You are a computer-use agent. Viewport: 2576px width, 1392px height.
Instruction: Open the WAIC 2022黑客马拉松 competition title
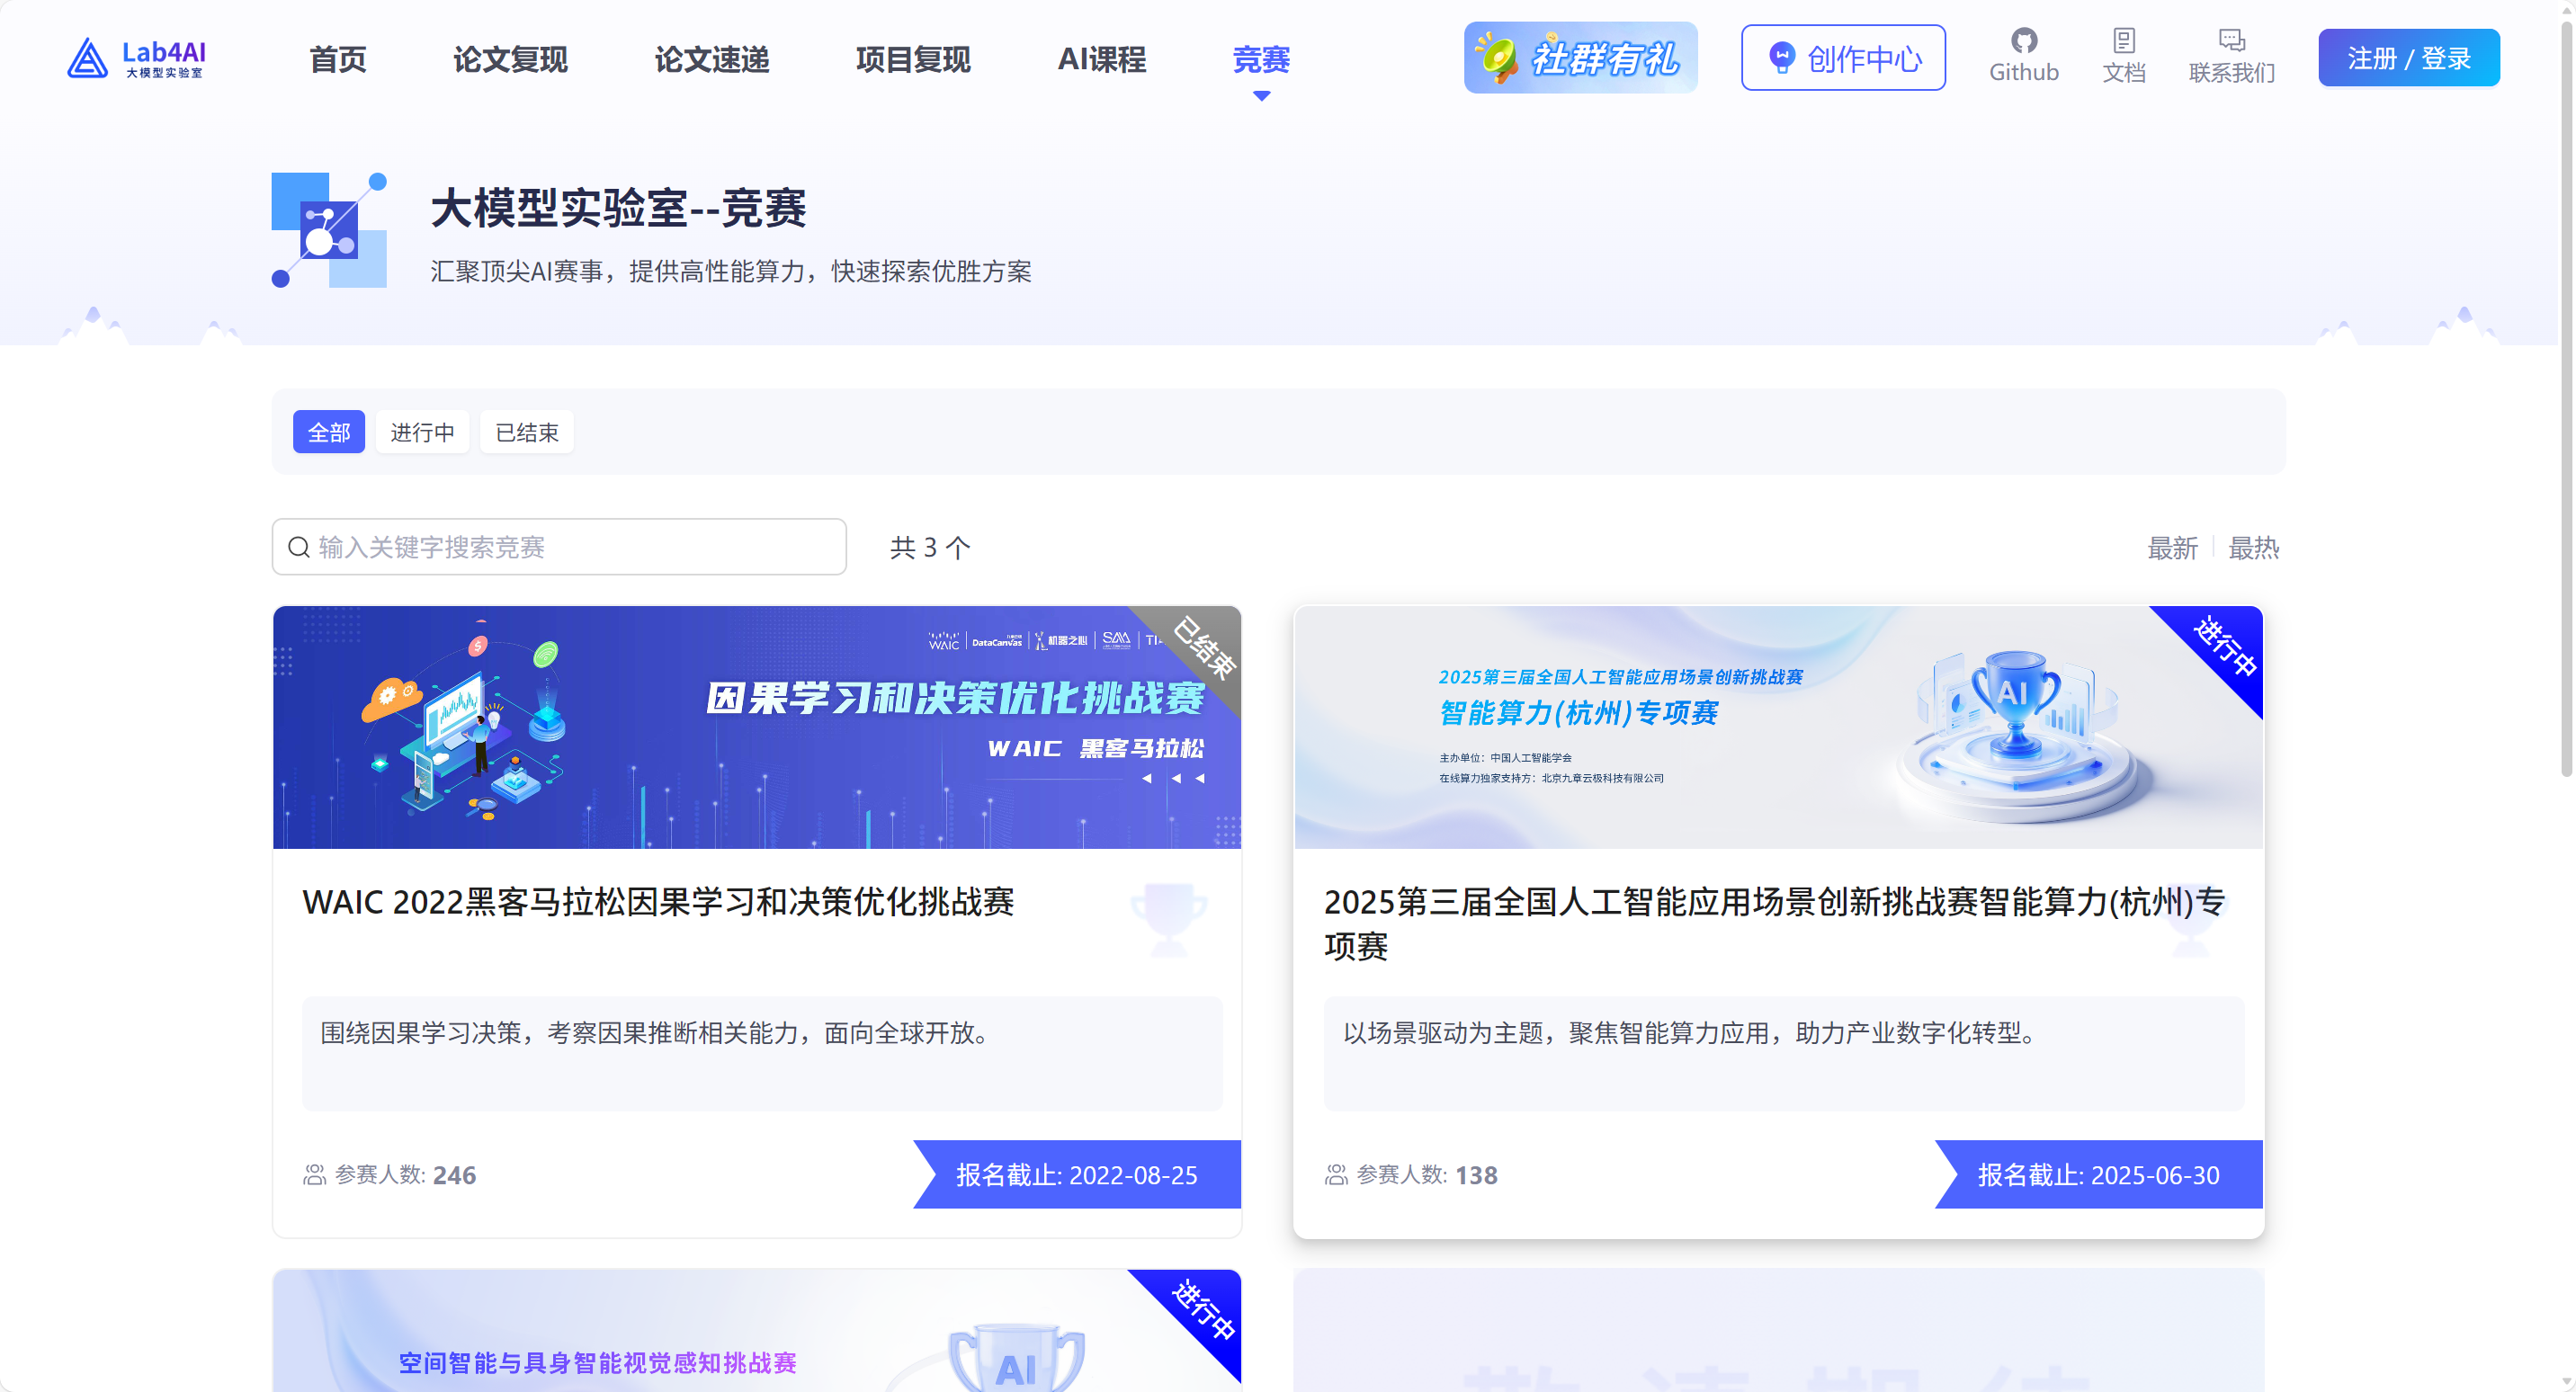click(x=658, y=902)
